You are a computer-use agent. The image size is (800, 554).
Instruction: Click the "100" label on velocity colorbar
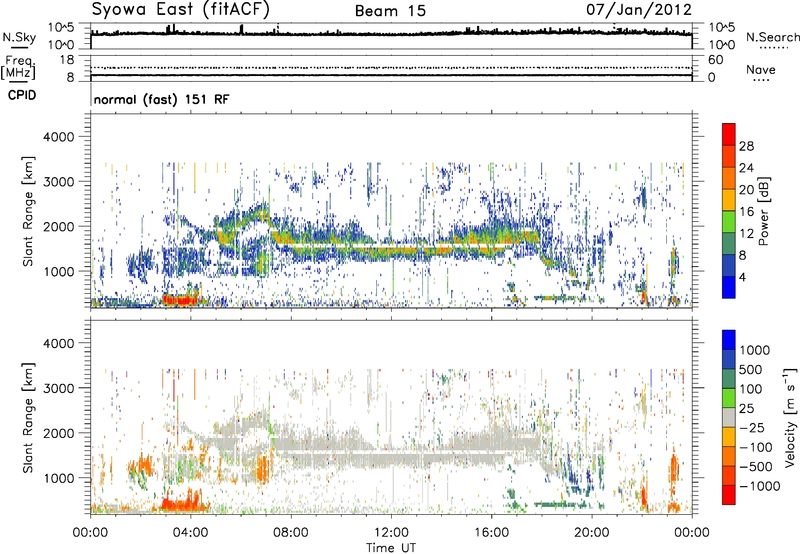click(x=751, y=389)
